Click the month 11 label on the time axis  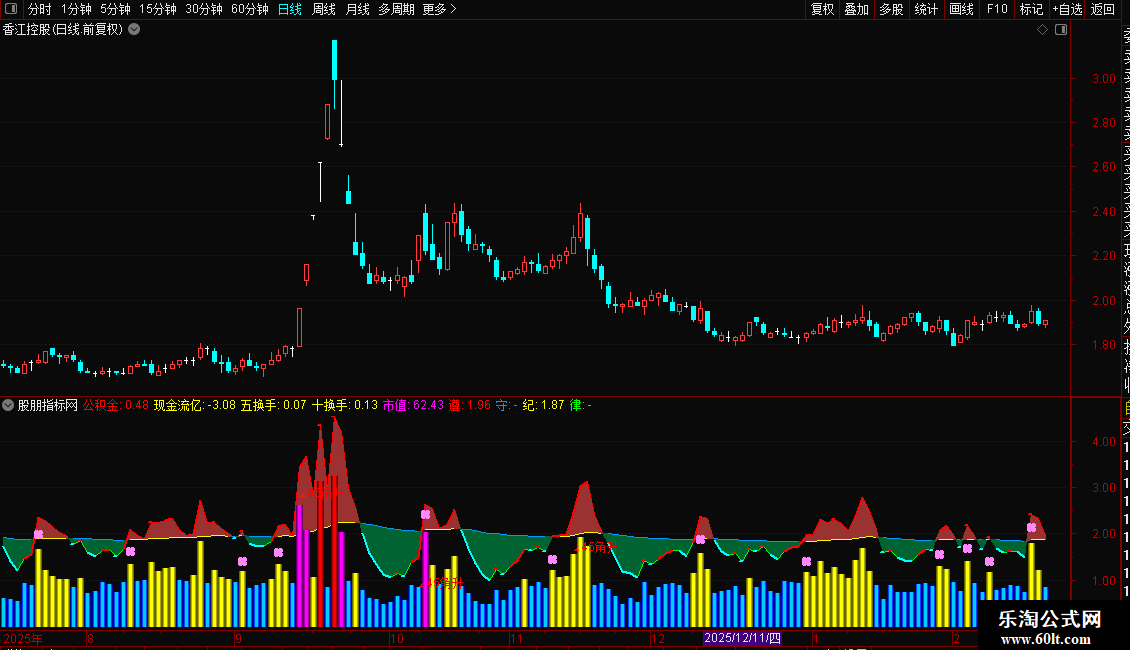coord(516,638)
